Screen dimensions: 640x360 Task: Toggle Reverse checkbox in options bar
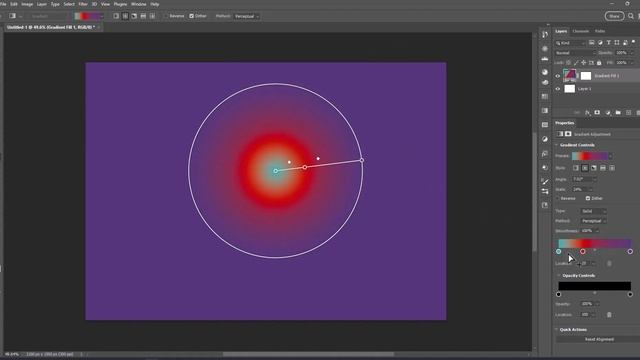[167, 16]
